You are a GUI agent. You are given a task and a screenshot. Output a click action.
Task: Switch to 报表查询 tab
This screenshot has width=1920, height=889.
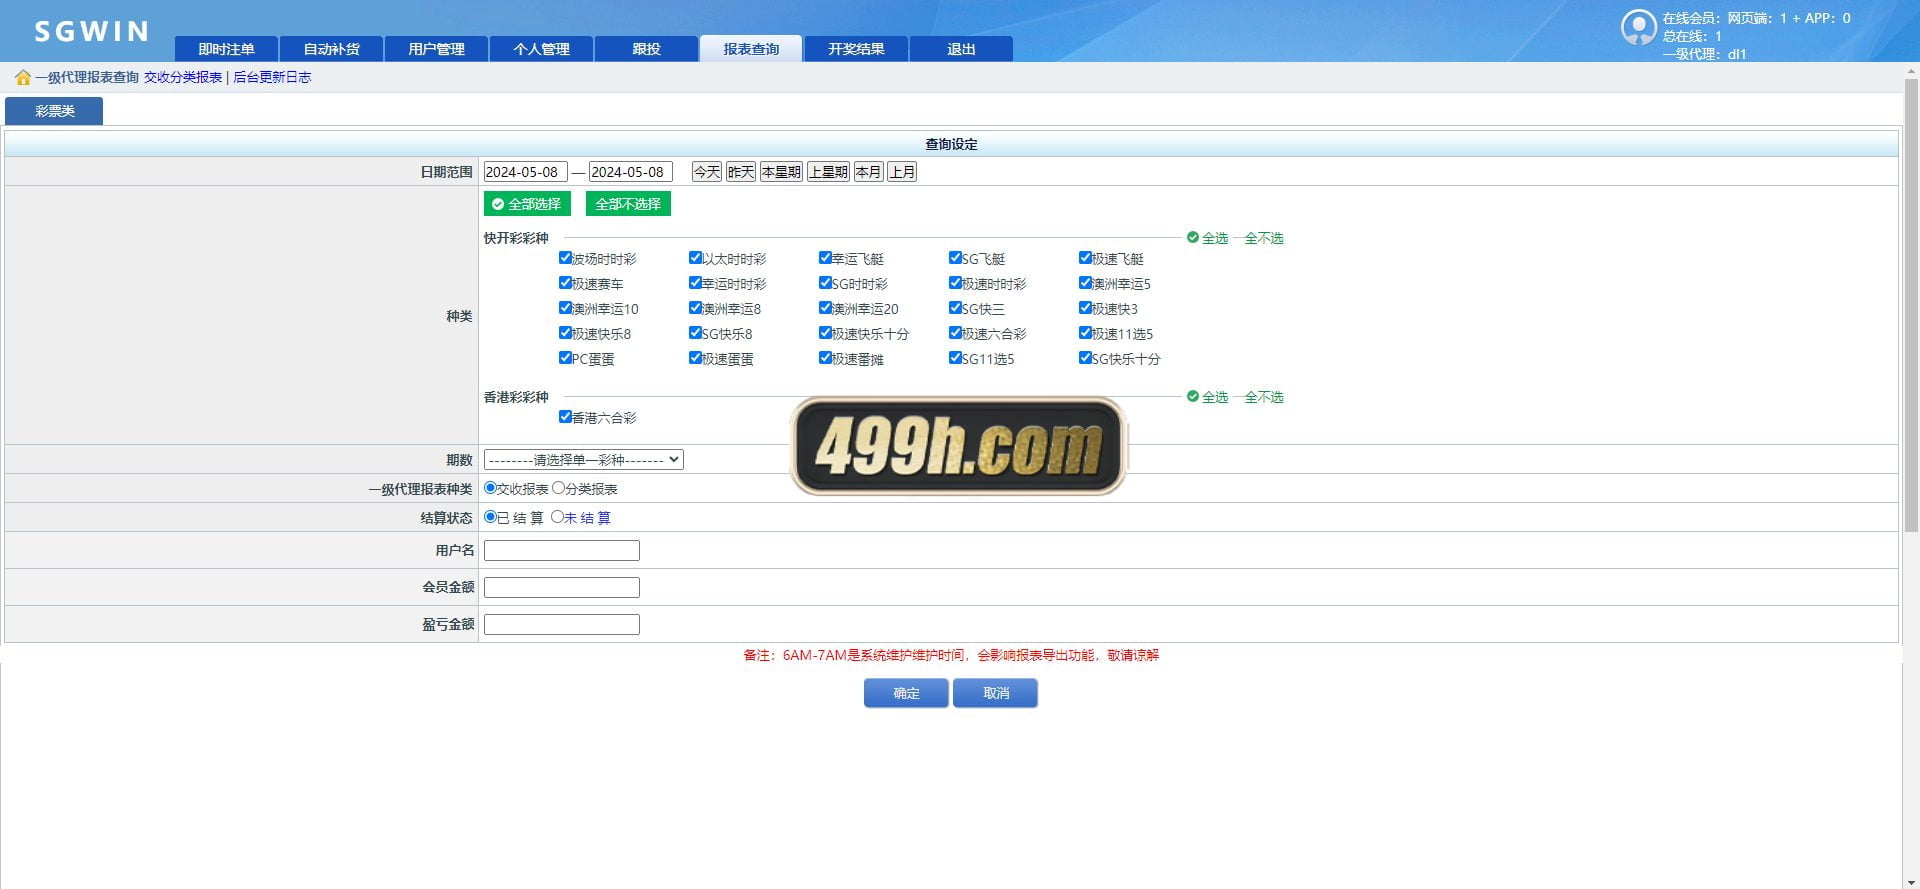tap(751, 49)
